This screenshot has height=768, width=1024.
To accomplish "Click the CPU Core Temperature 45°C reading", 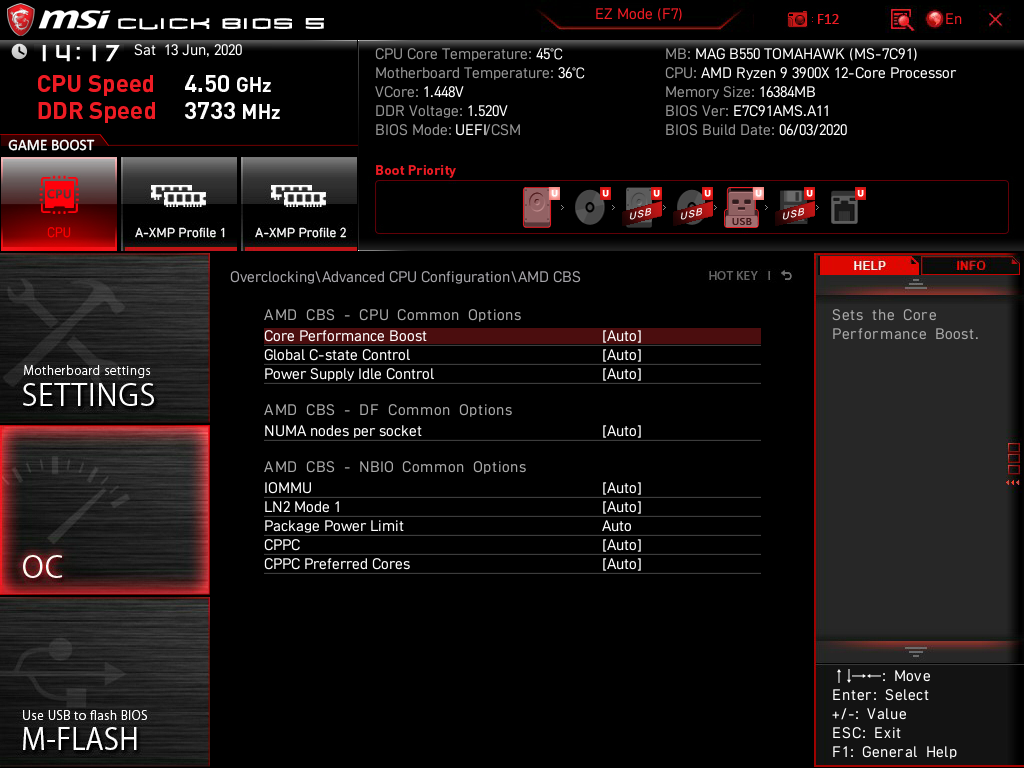I will tap(469, 54).
